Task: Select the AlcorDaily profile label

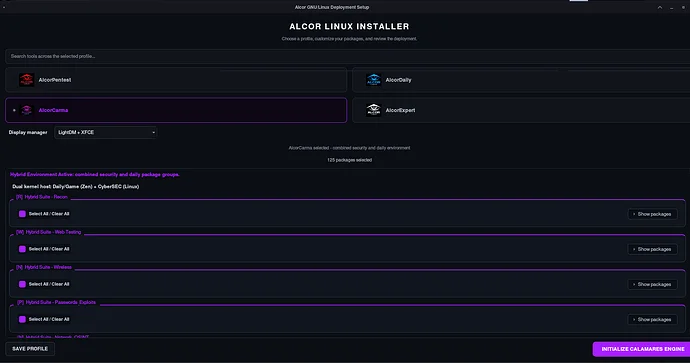Action: (398, 80)
